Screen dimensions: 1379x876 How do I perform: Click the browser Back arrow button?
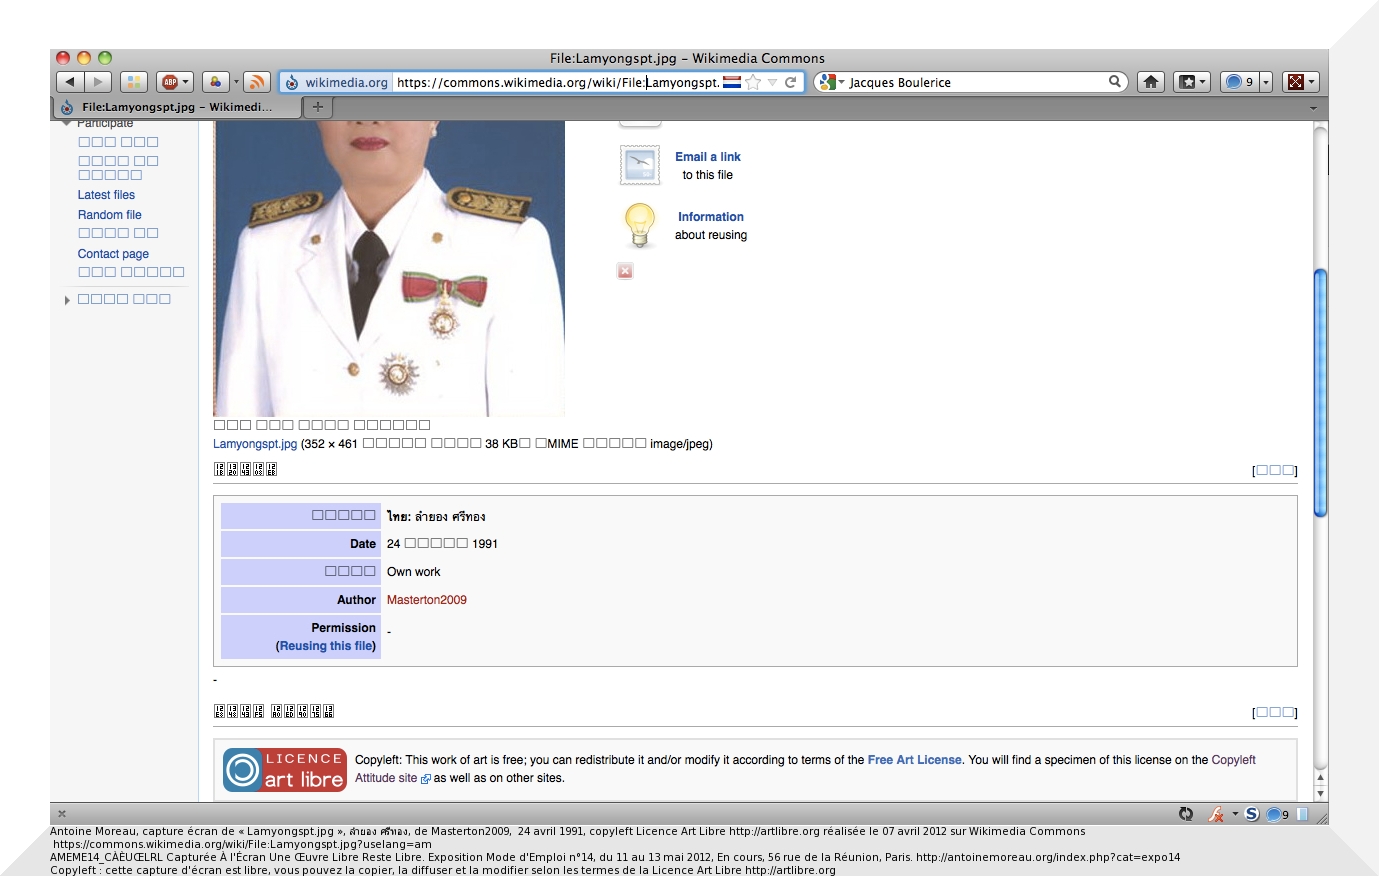70,82
